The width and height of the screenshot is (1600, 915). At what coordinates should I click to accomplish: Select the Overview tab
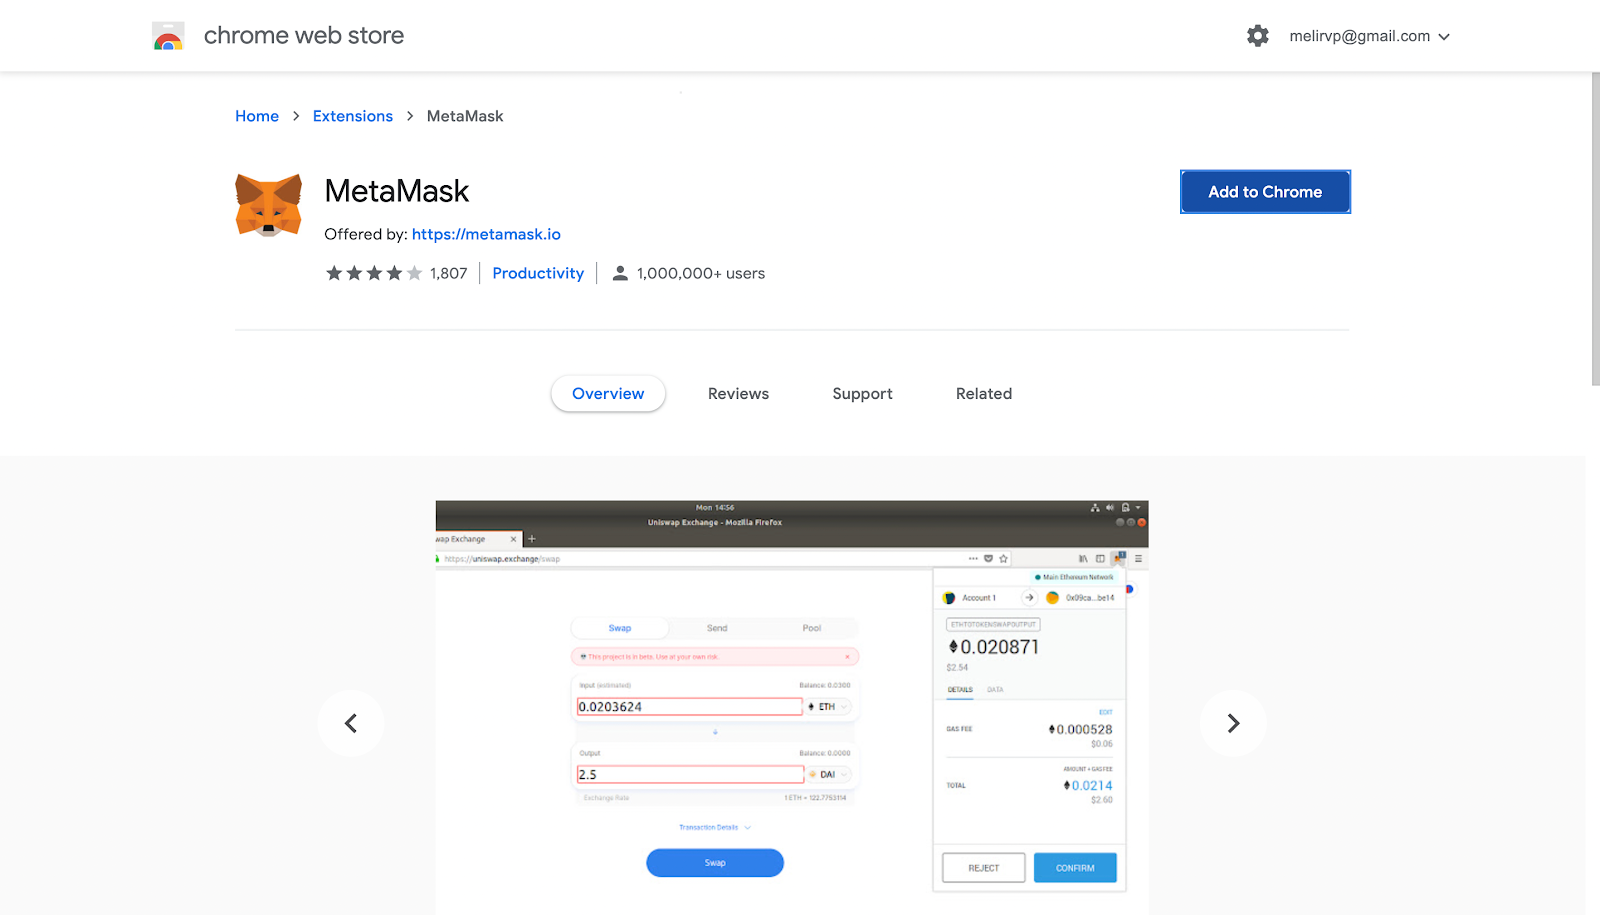click(608, 394)
